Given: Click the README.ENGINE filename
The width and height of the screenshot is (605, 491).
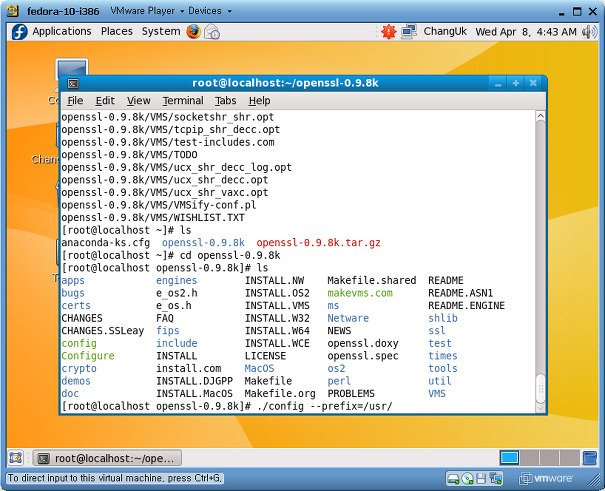Looking at the screenshot, I should [466, 306].
